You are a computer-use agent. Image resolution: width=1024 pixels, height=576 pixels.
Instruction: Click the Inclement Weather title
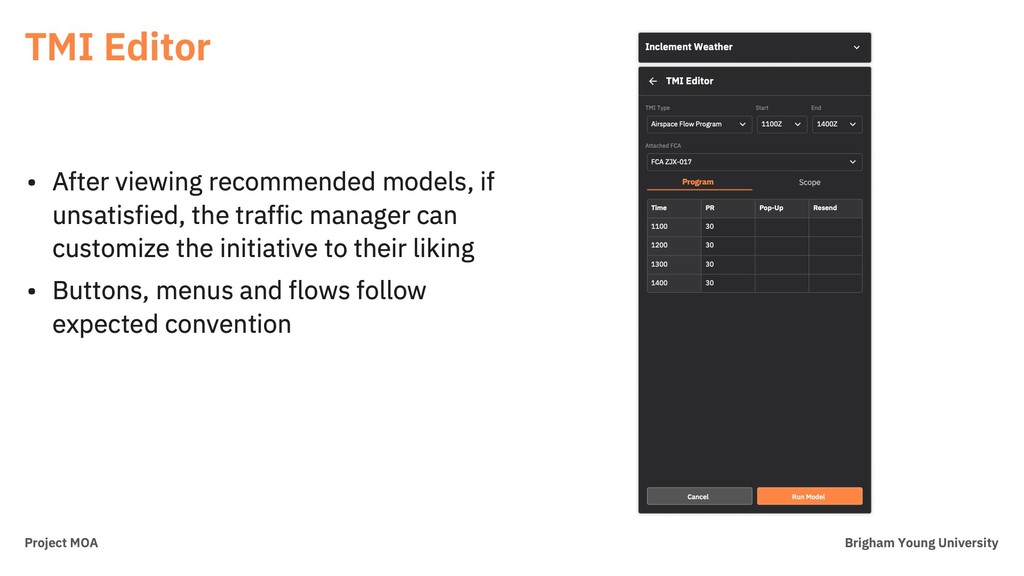(x=688, y=47)
